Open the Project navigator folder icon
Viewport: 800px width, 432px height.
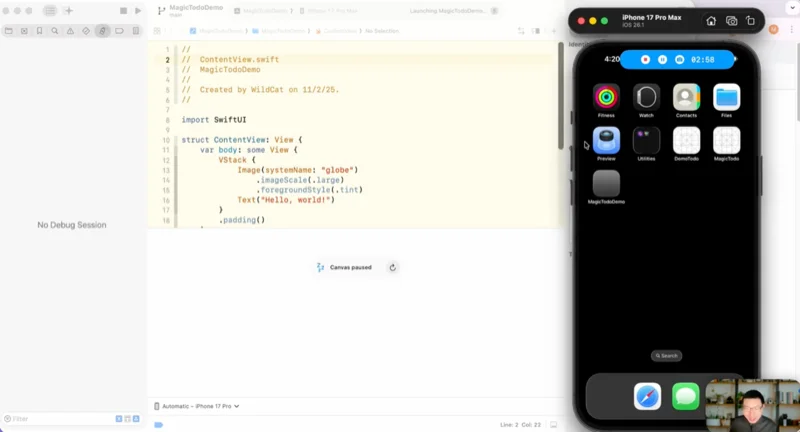coord(9,31)
